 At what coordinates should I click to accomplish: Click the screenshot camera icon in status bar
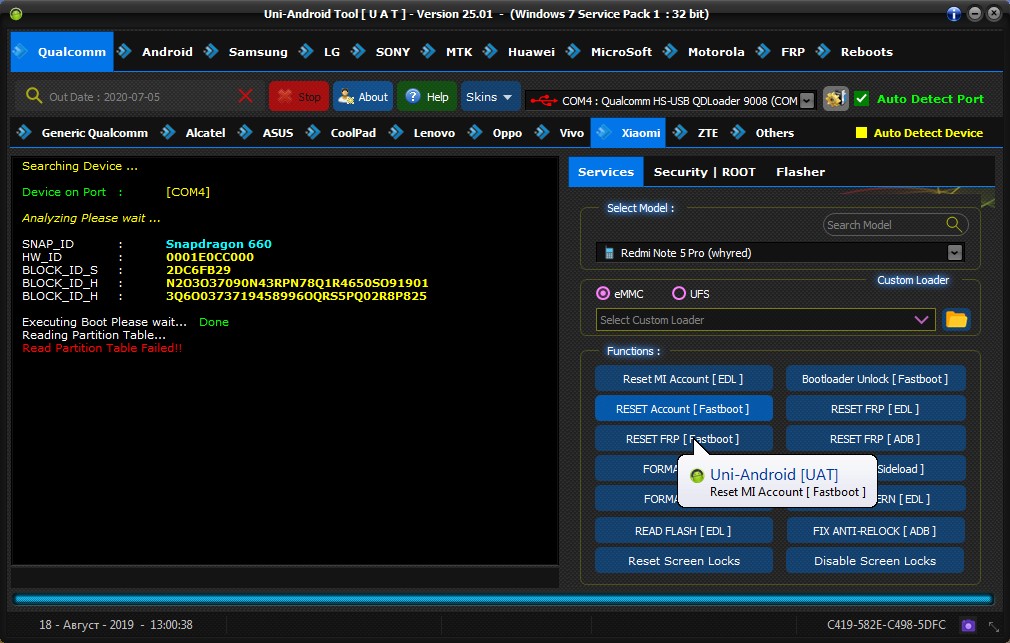(x=967, y=625)
